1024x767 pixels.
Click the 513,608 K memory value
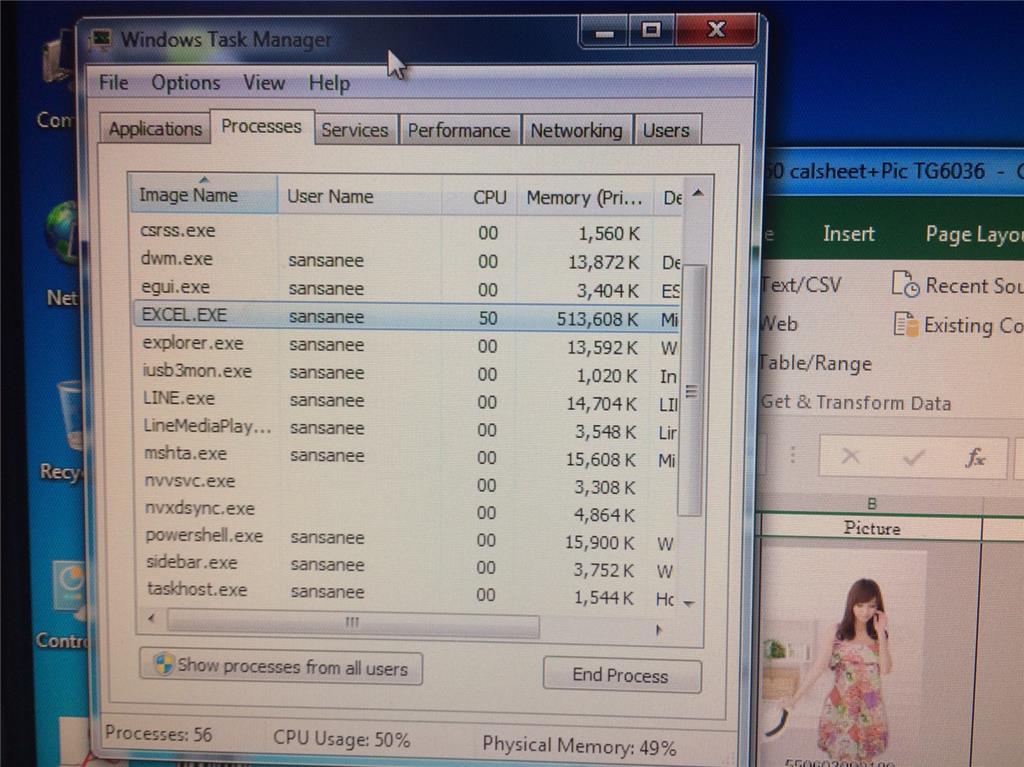[x=597, y=319]
